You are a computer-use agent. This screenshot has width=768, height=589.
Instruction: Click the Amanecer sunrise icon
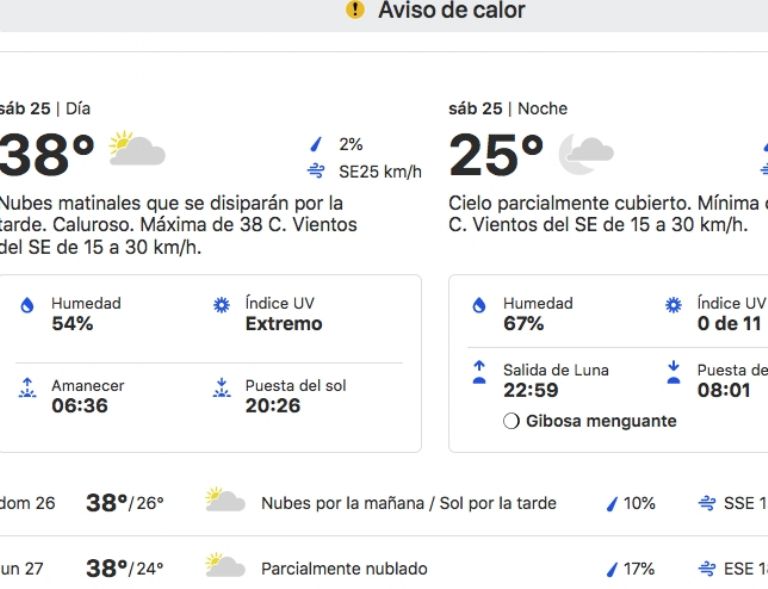click(28, 388)
